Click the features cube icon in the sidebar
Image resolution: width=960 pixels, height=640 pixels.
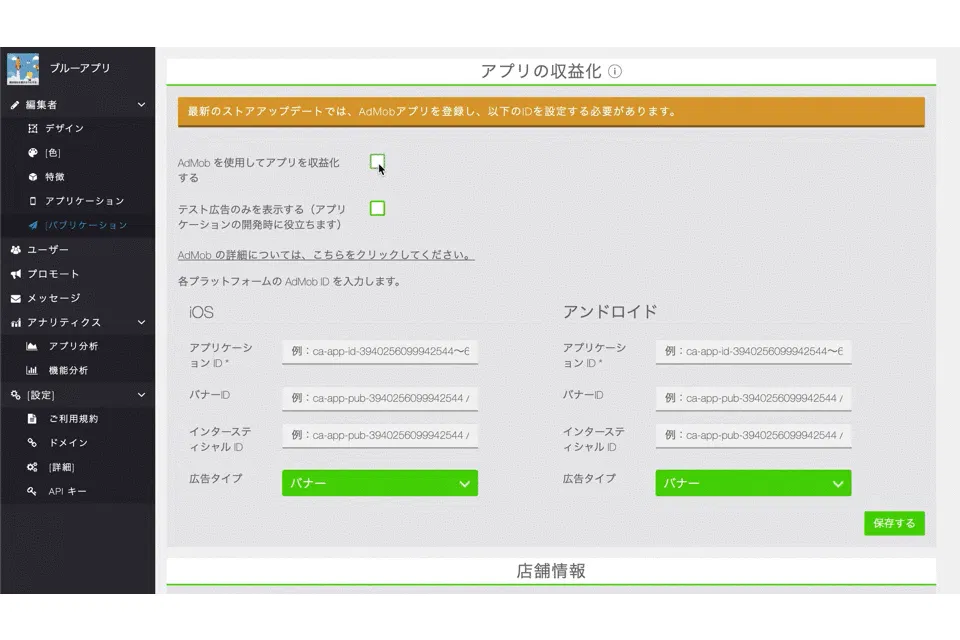[x=32, y=177]
